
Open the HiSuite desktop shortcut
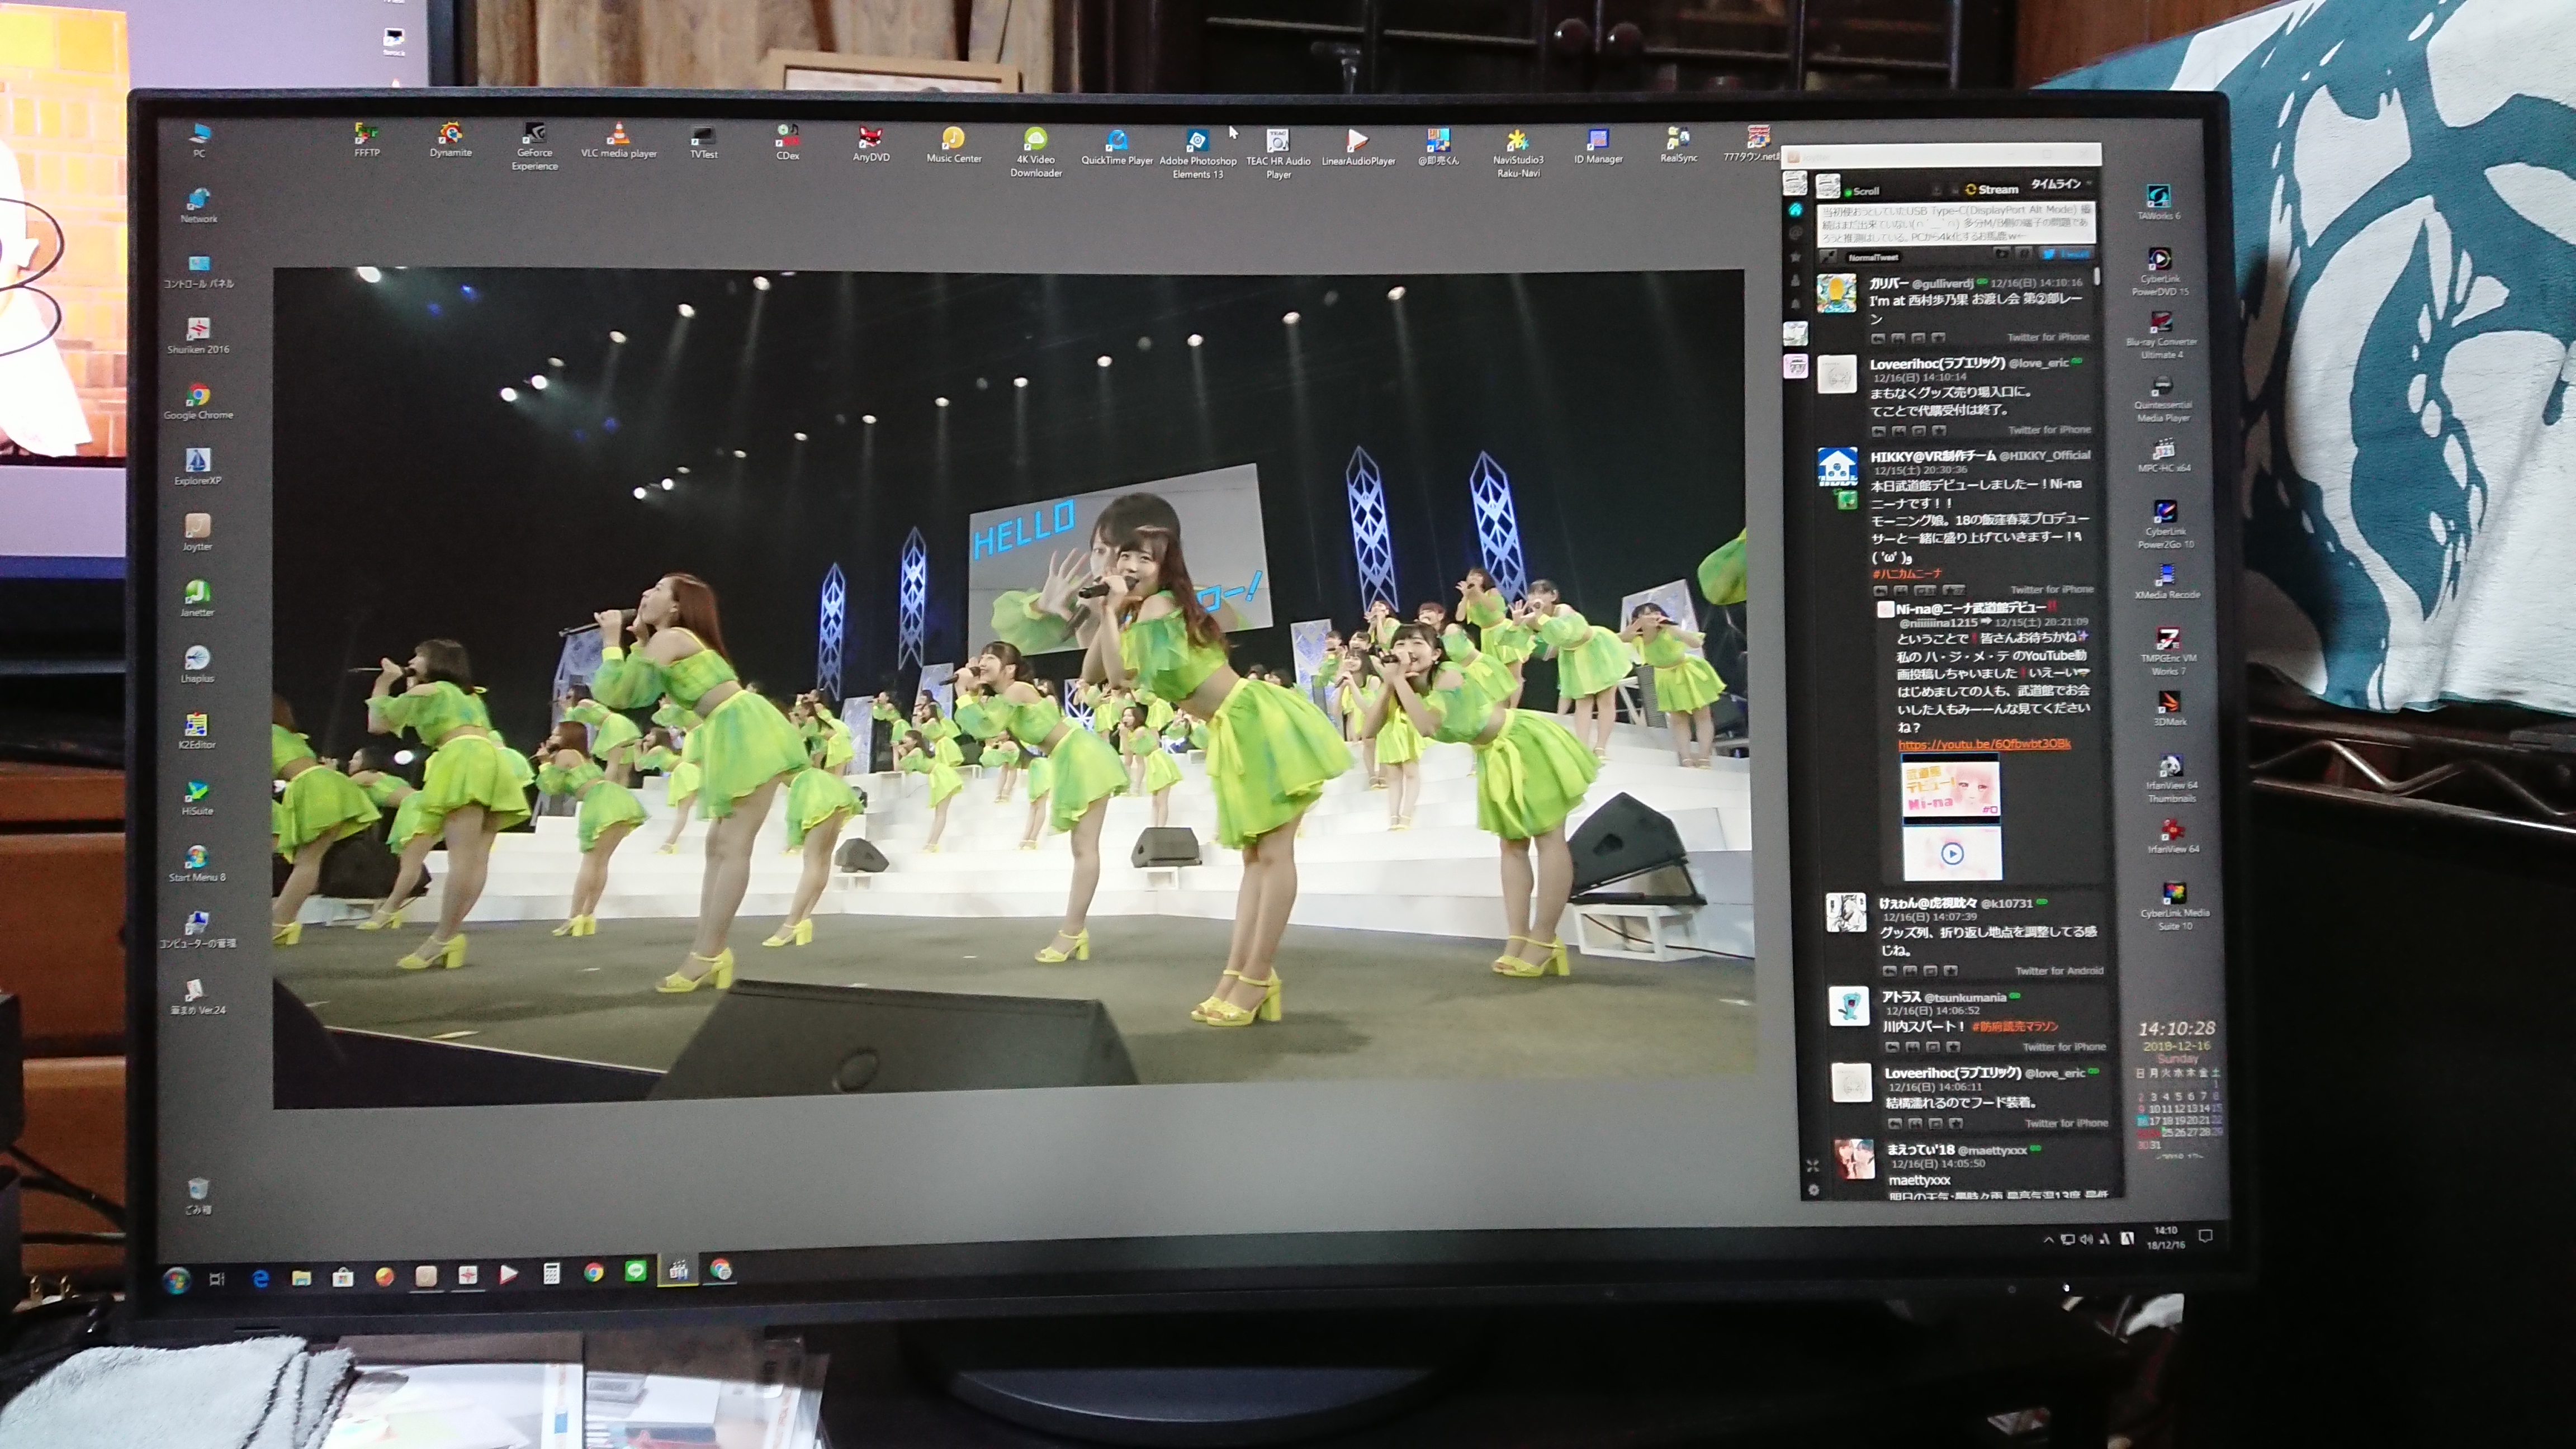197,797
